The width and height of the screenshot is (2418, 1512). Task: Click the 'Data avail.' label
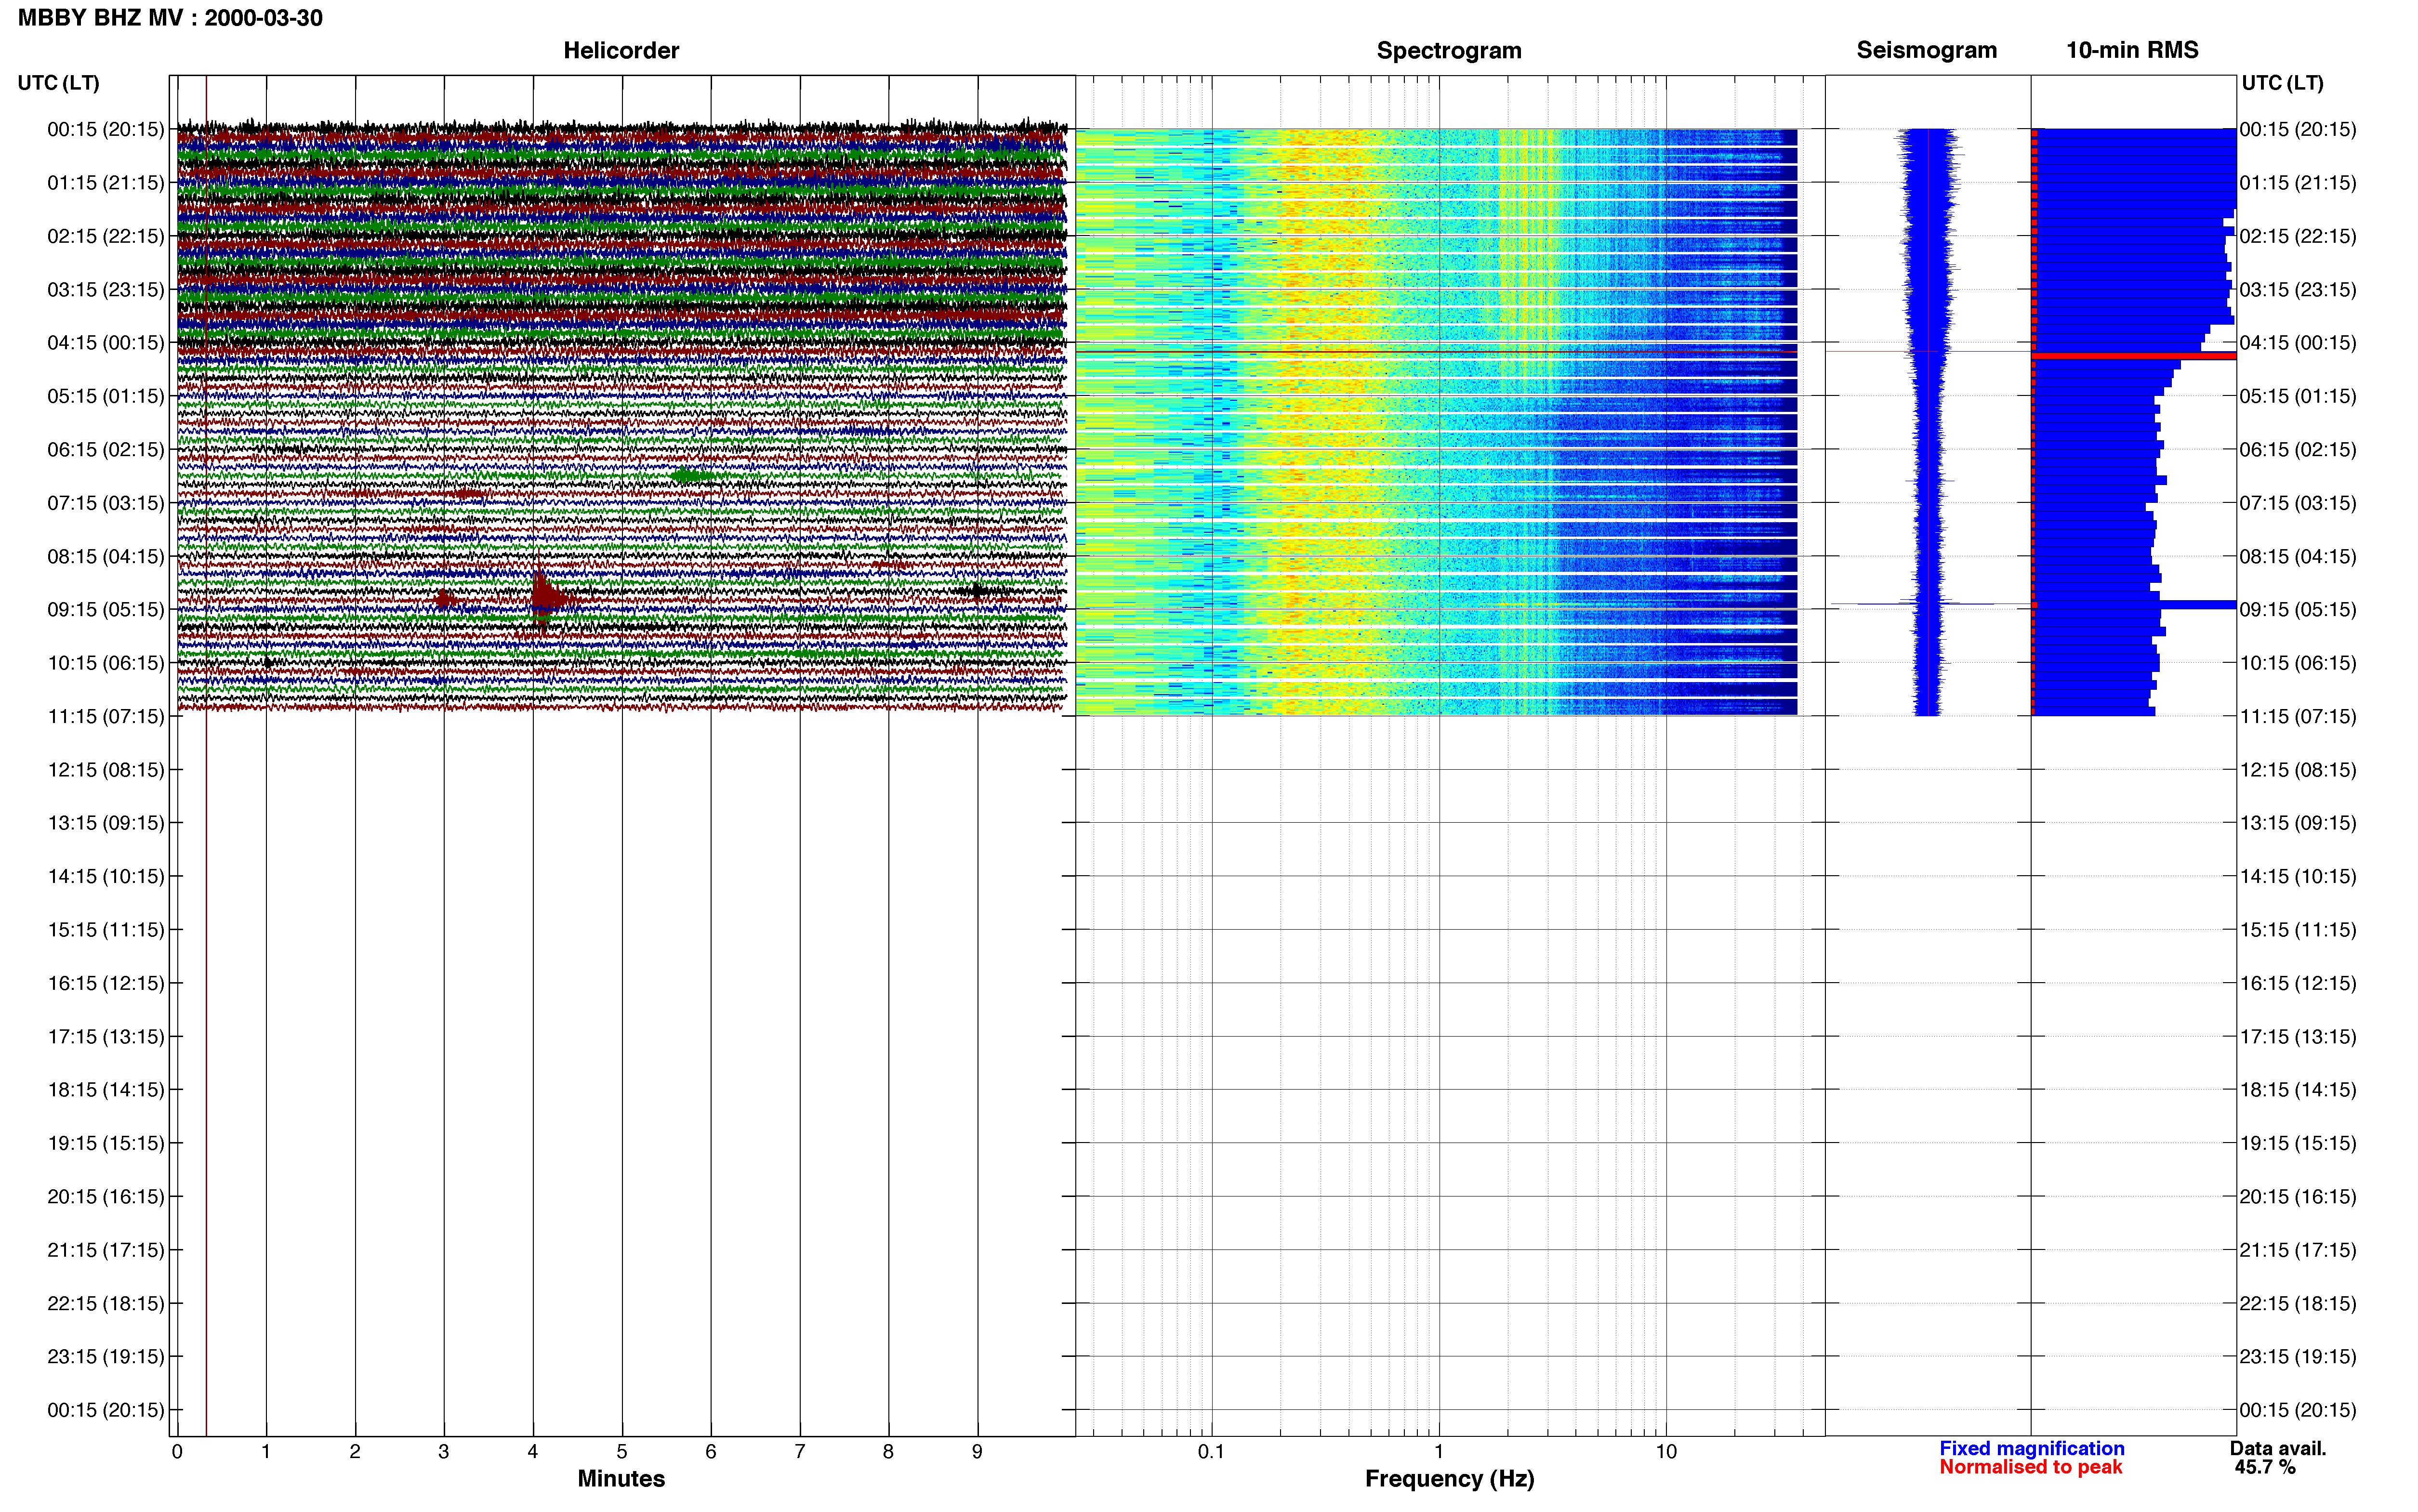2278,1448
